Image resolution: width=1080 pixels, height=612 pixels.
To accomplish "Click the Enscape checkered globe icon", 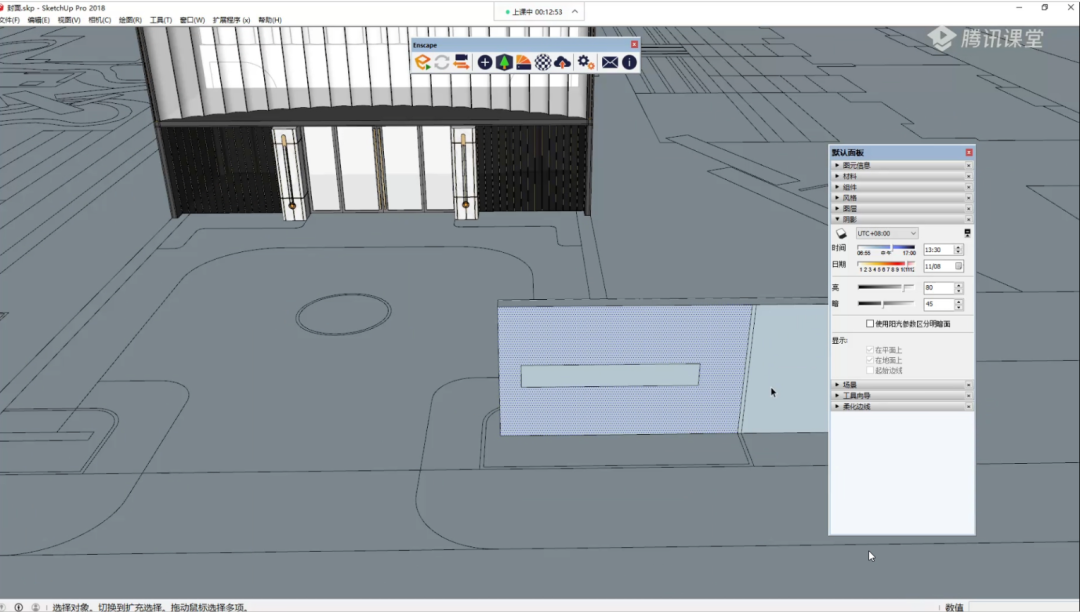I will point(543,62).
